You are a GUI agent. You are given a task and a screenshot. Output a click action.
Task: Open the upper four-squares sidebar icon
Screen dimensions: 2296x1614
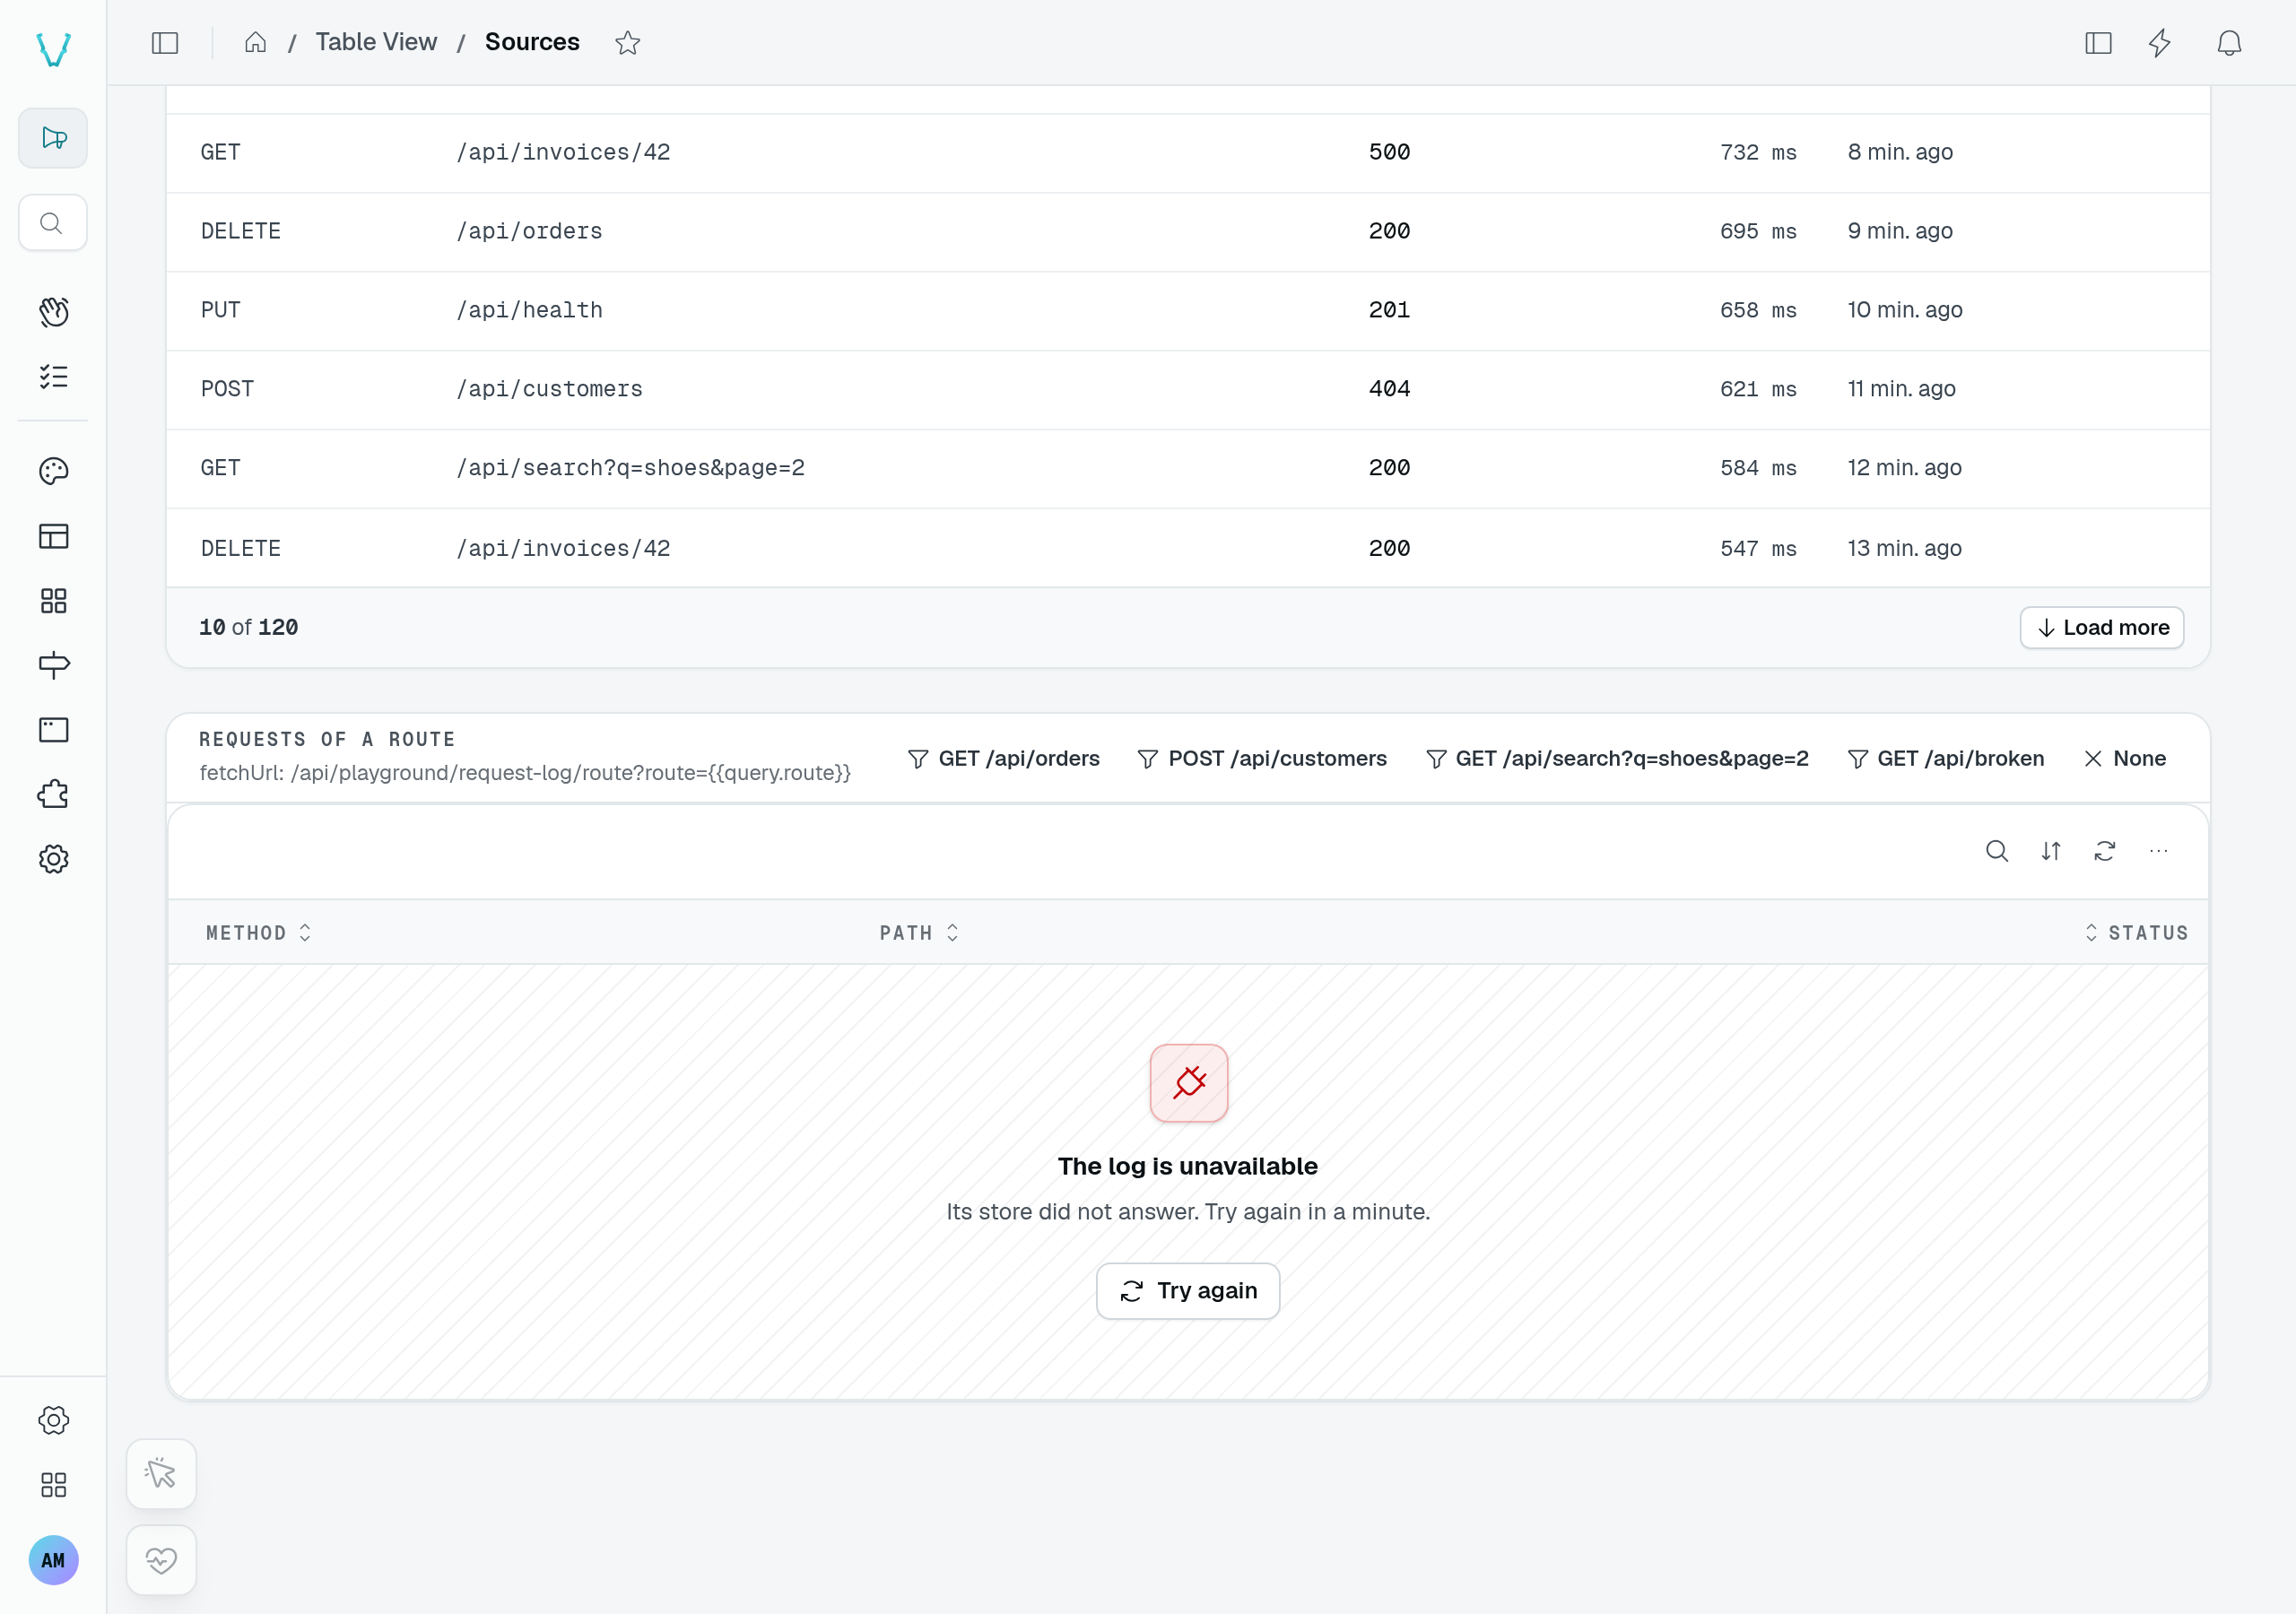pos(53,601)
